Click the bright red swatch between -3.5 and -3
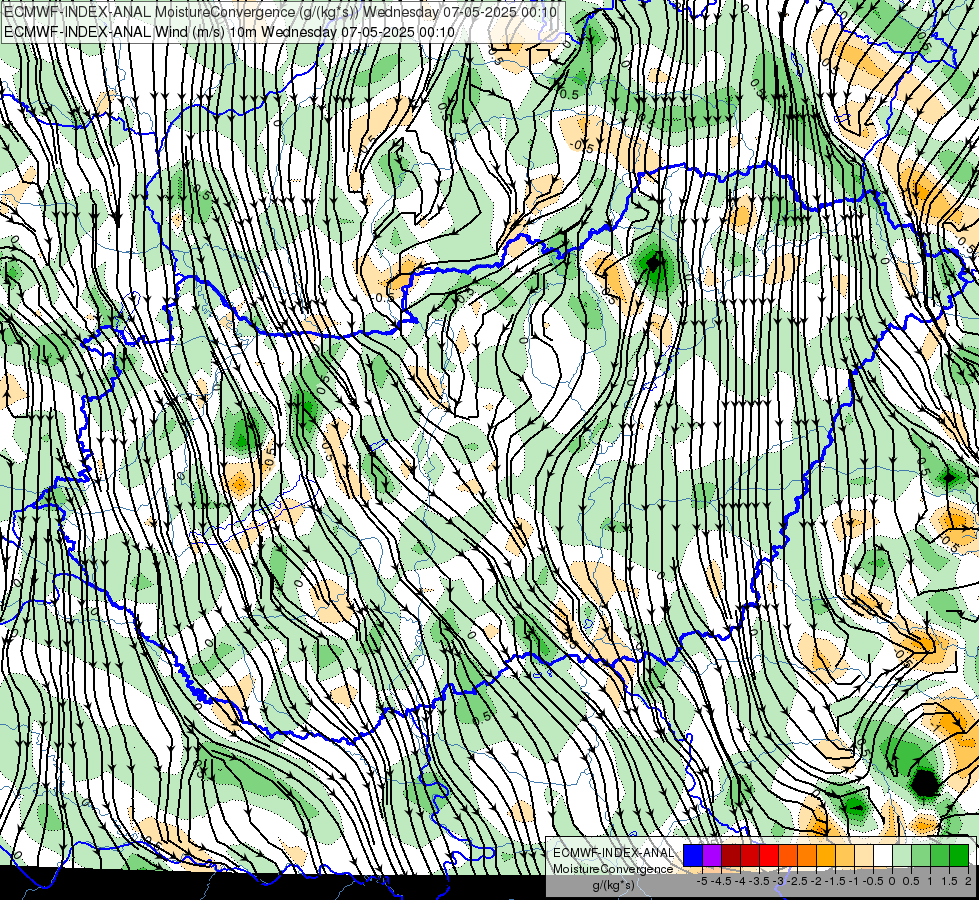Screen dimensions: 979x900 [x=769, y=855]
